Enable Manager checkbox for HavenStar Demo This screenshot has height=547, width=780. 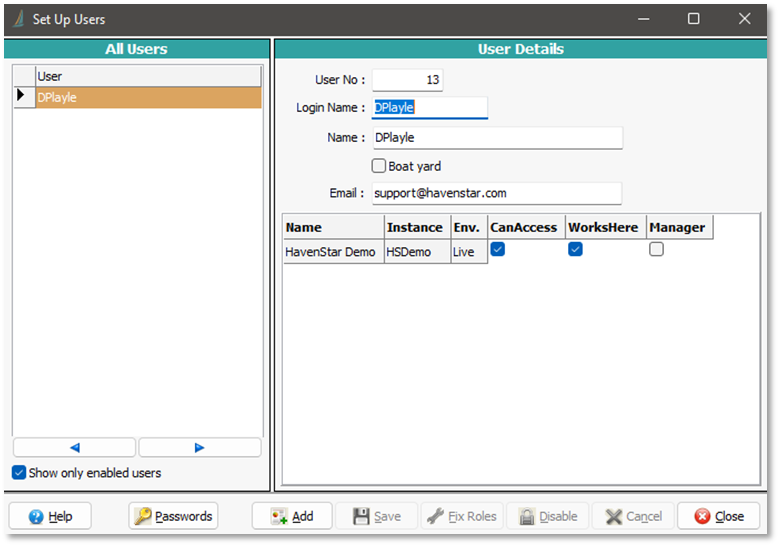pyautogui.click(x=656, y=250)
